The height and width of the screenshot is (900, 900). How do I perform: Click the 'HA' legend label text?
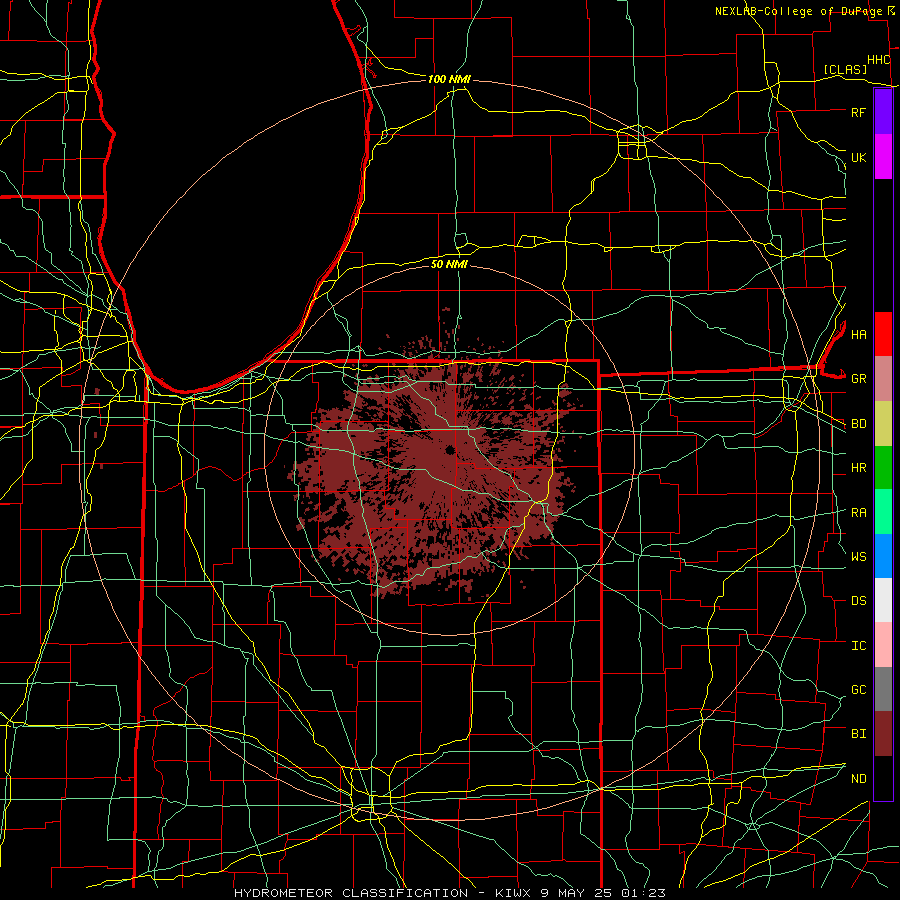point(858,334)
